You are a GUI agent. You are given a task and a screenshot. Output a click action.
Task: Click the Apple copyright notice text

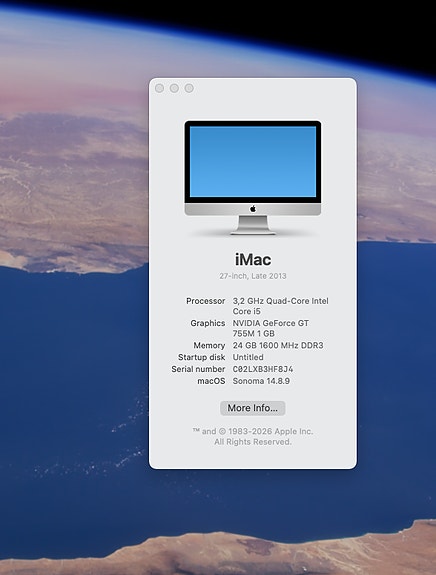(253, 436)
